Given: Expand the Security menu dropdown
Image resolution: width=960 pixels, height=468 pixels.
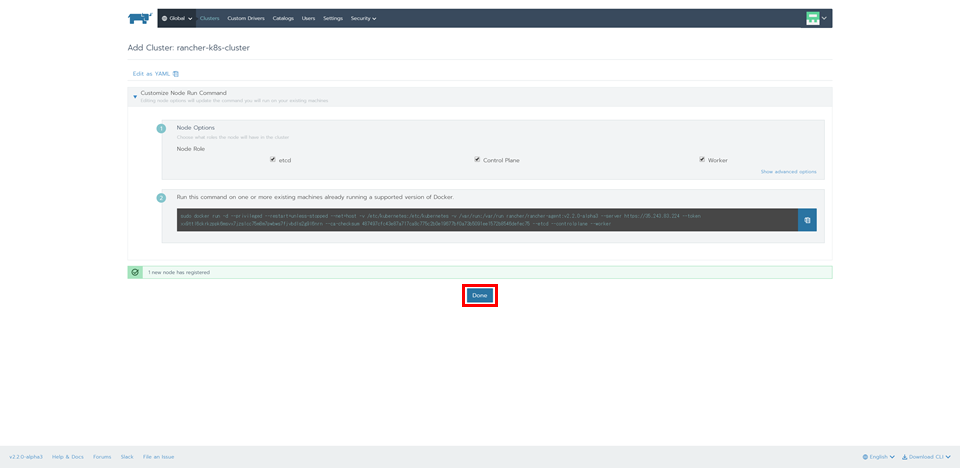Looking at the screenshot, I should (x=363, y=18).
